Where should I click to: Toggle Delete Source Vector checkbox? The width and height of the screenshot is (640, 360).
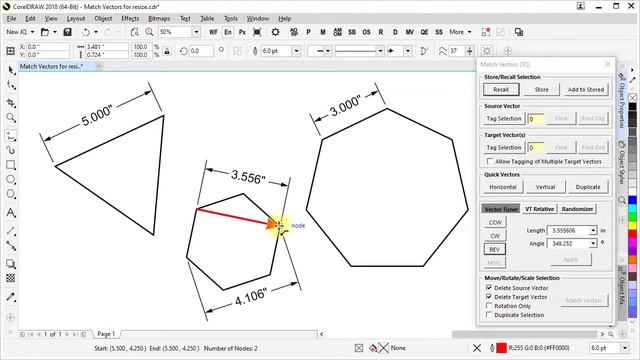pyautogui.click(x=489, y=288)
